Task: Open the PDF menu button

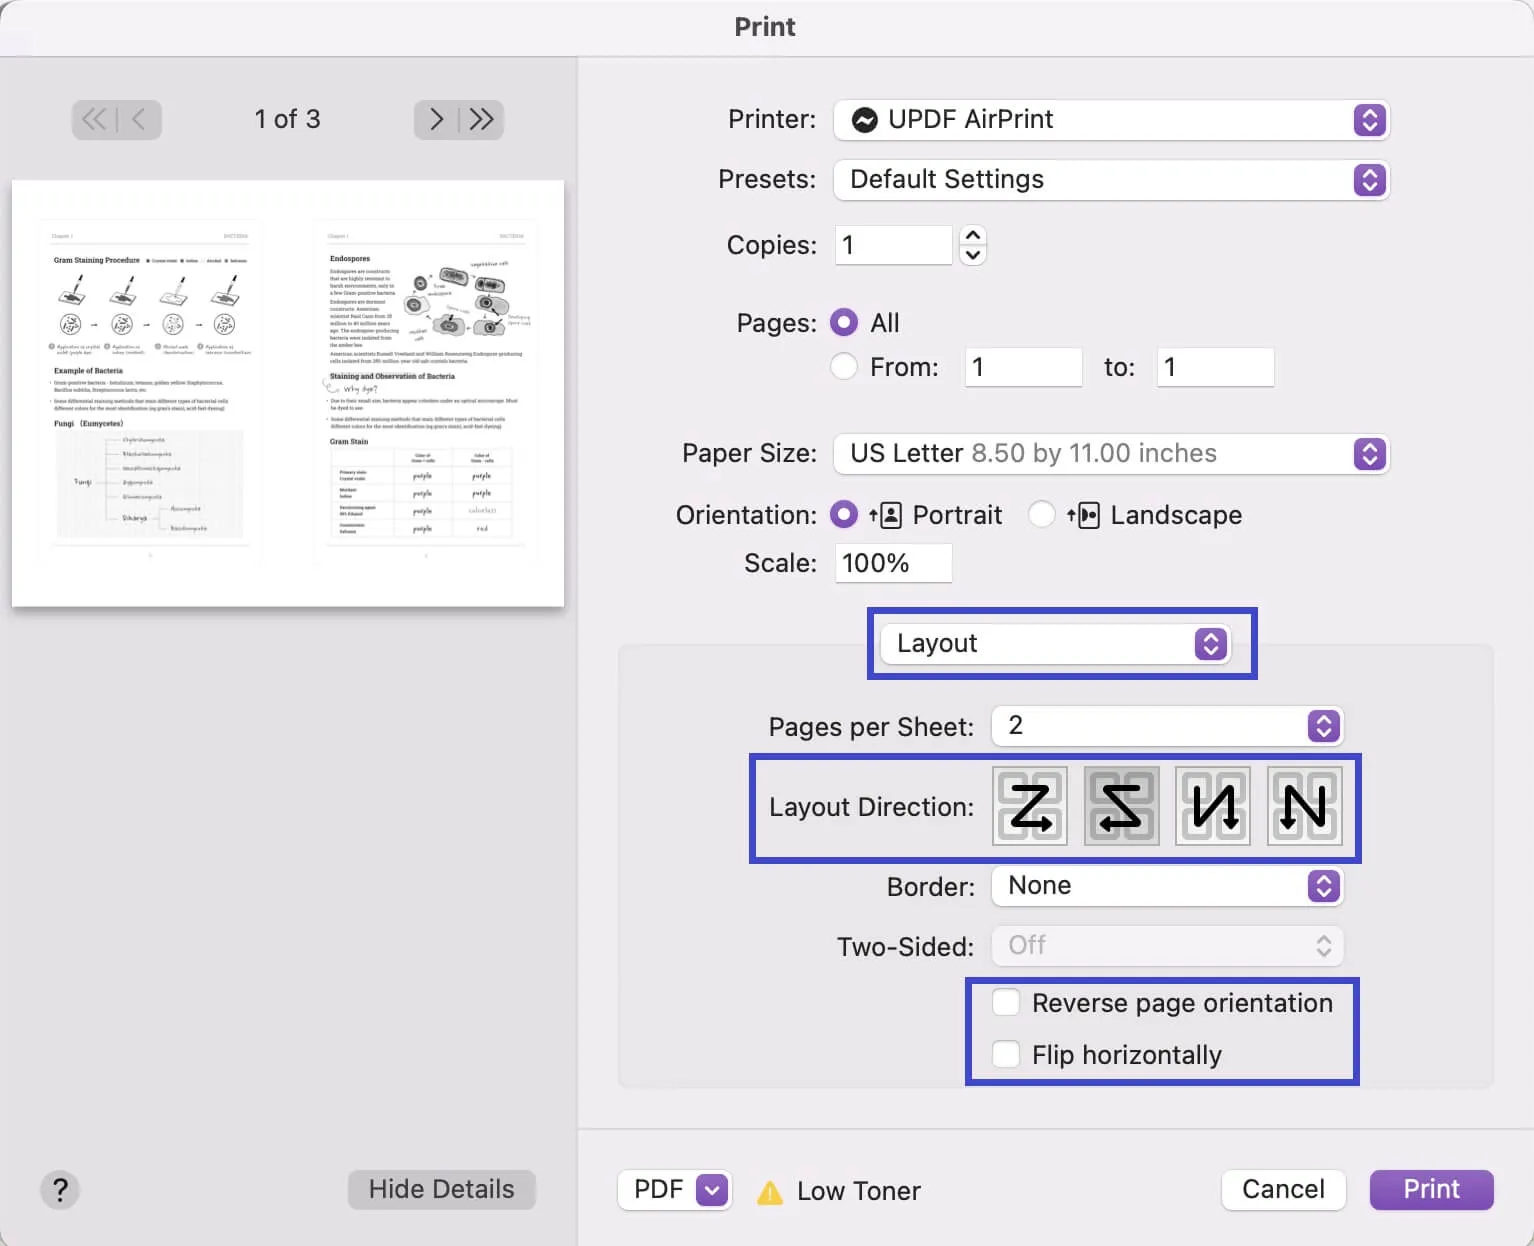Action: [712, 1190]
